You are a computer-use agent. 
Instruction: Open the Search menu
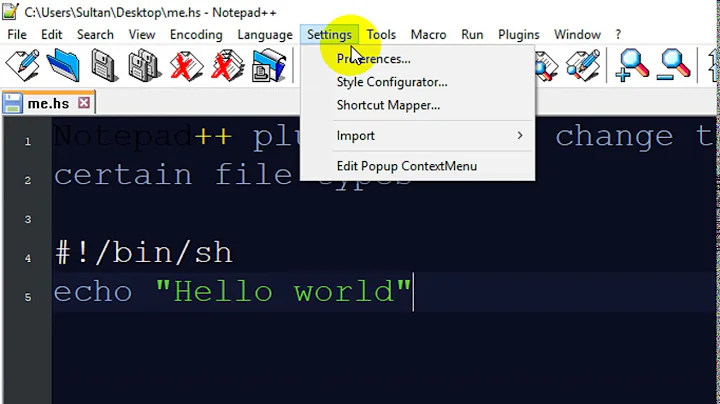(95, 34)
